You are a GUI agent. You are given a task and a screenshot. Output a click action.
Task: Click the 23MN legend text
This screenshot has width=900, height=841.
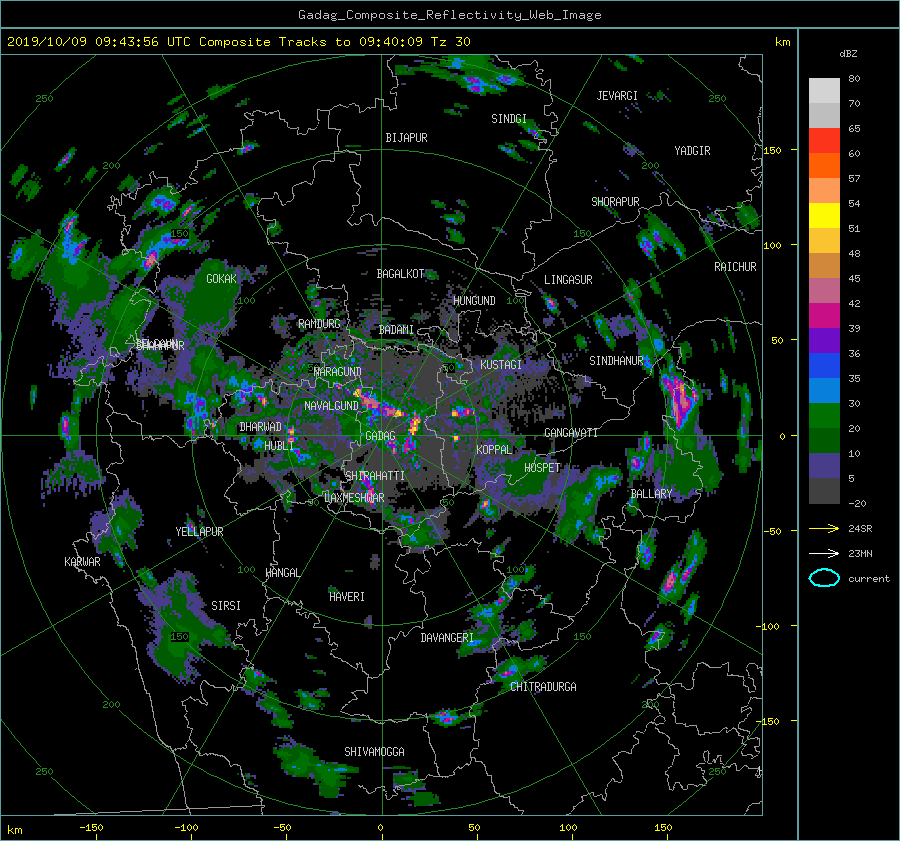point(860,554)
